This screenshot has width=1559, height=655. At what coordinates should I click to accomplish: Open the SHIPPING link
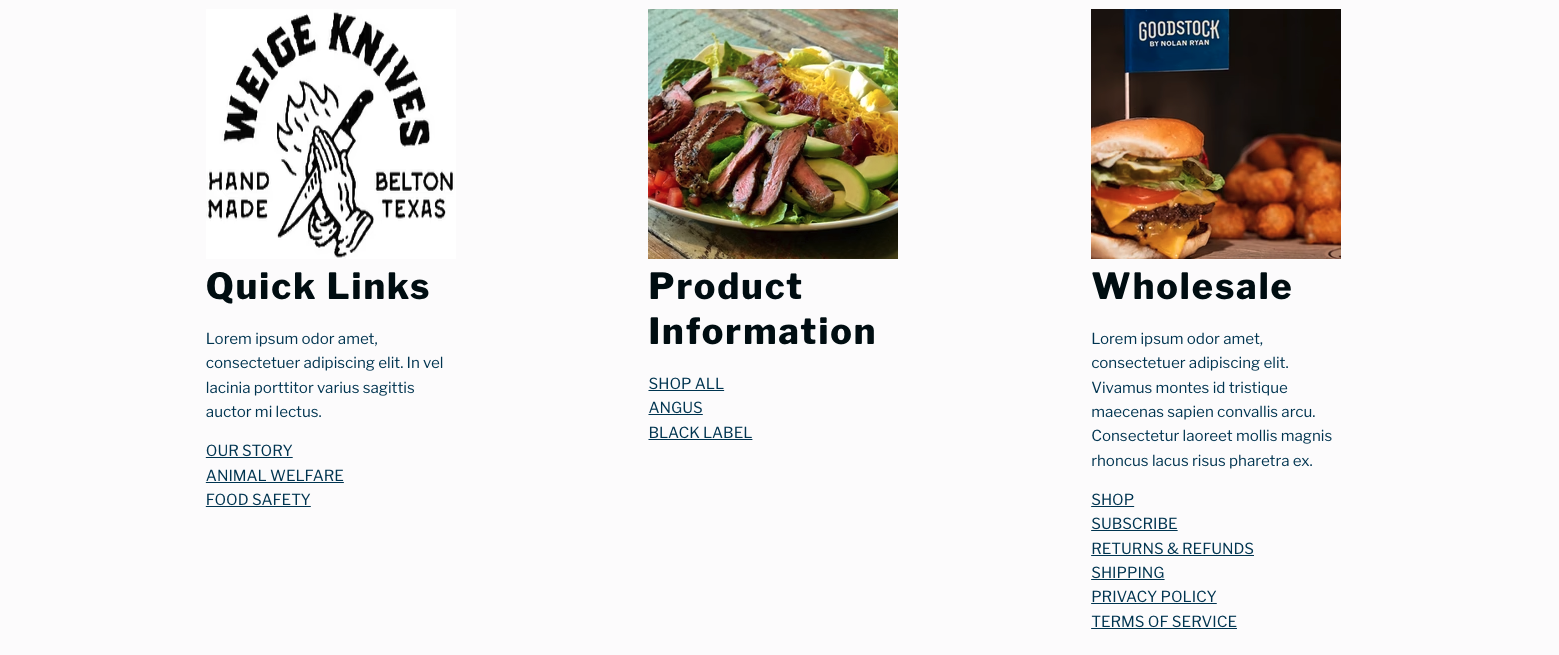click(x=1127, y=573)
